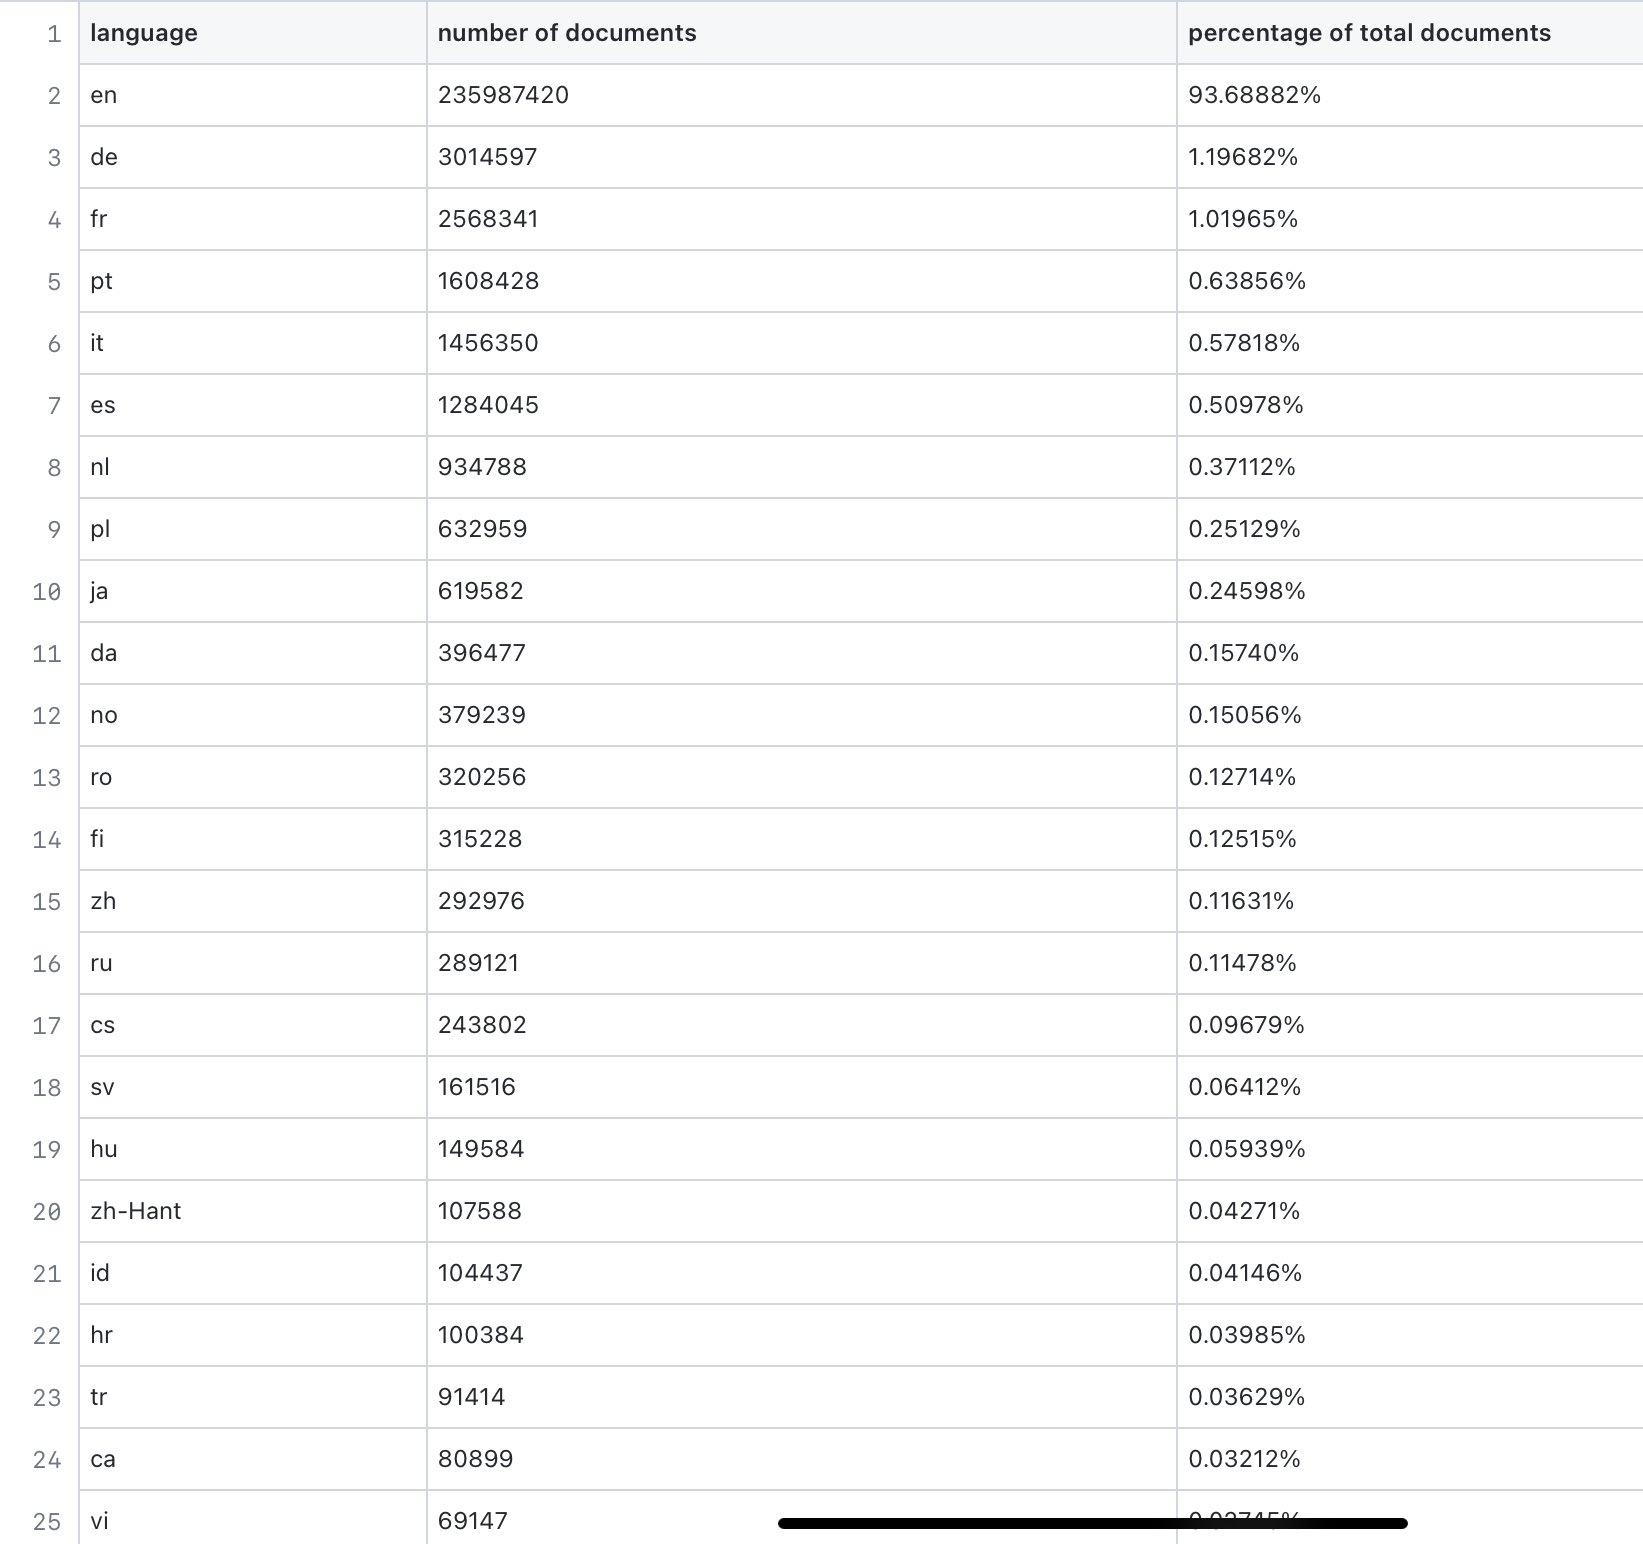Click the 0.09679% cell in cs row

click(x=1246, y=1025)
